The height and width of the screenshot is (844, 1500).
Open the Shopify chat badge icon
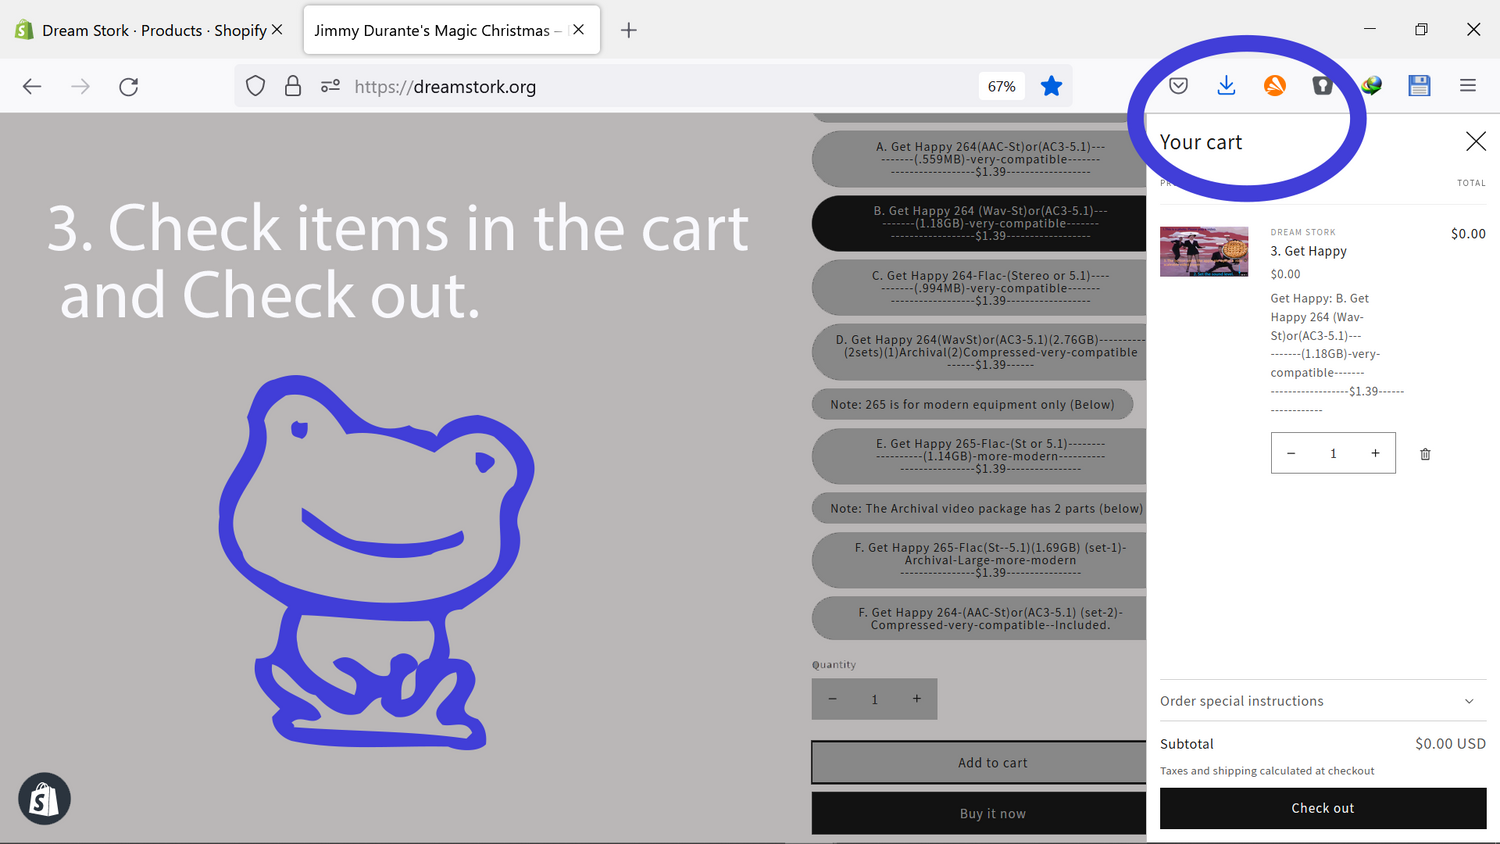pyautogui.click(x=44, y=798)
